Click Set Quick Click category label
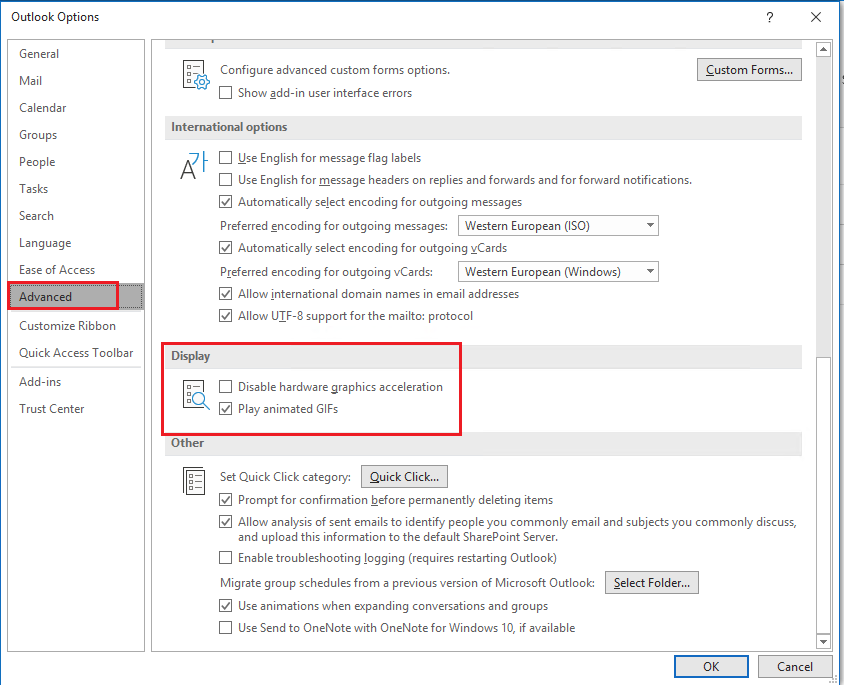 285,477
